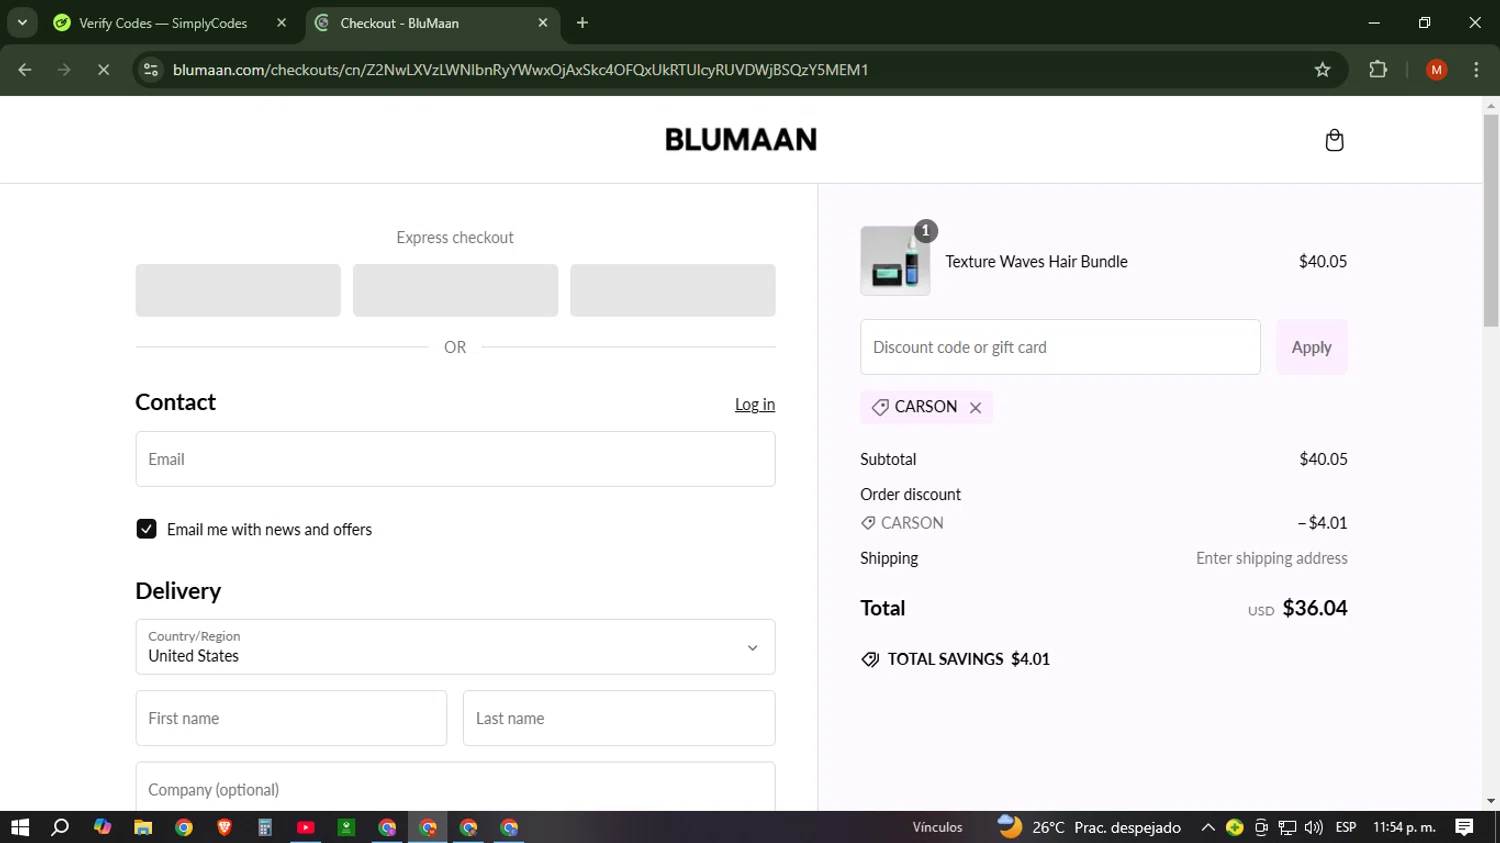Click the total price $36.04
Viewport: 1500px width, 843px height.
click(1314, 608)
